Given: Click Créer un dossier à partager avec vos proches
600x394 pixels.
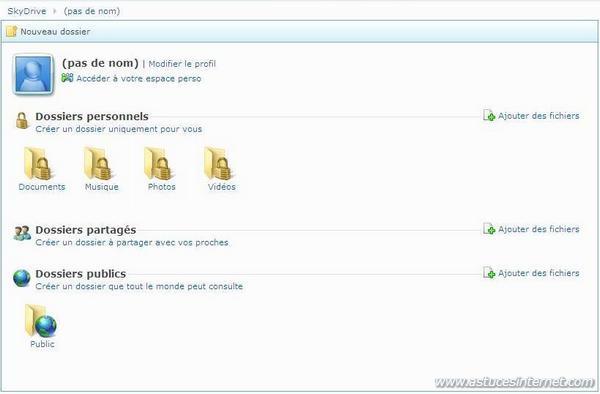Looking at the screenshot, I should point(132,243).
